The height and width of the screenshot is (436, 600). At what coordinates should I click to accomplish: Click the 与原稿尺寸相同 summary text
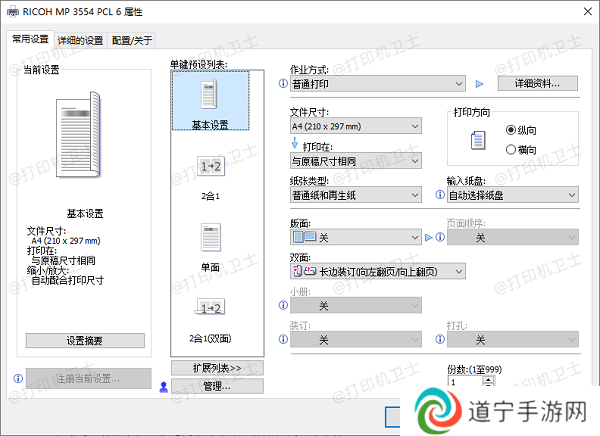tap(64, 261)
